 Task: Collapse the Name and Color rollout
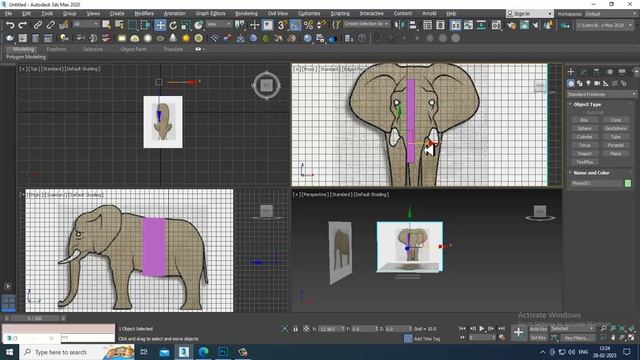point(591,173)
